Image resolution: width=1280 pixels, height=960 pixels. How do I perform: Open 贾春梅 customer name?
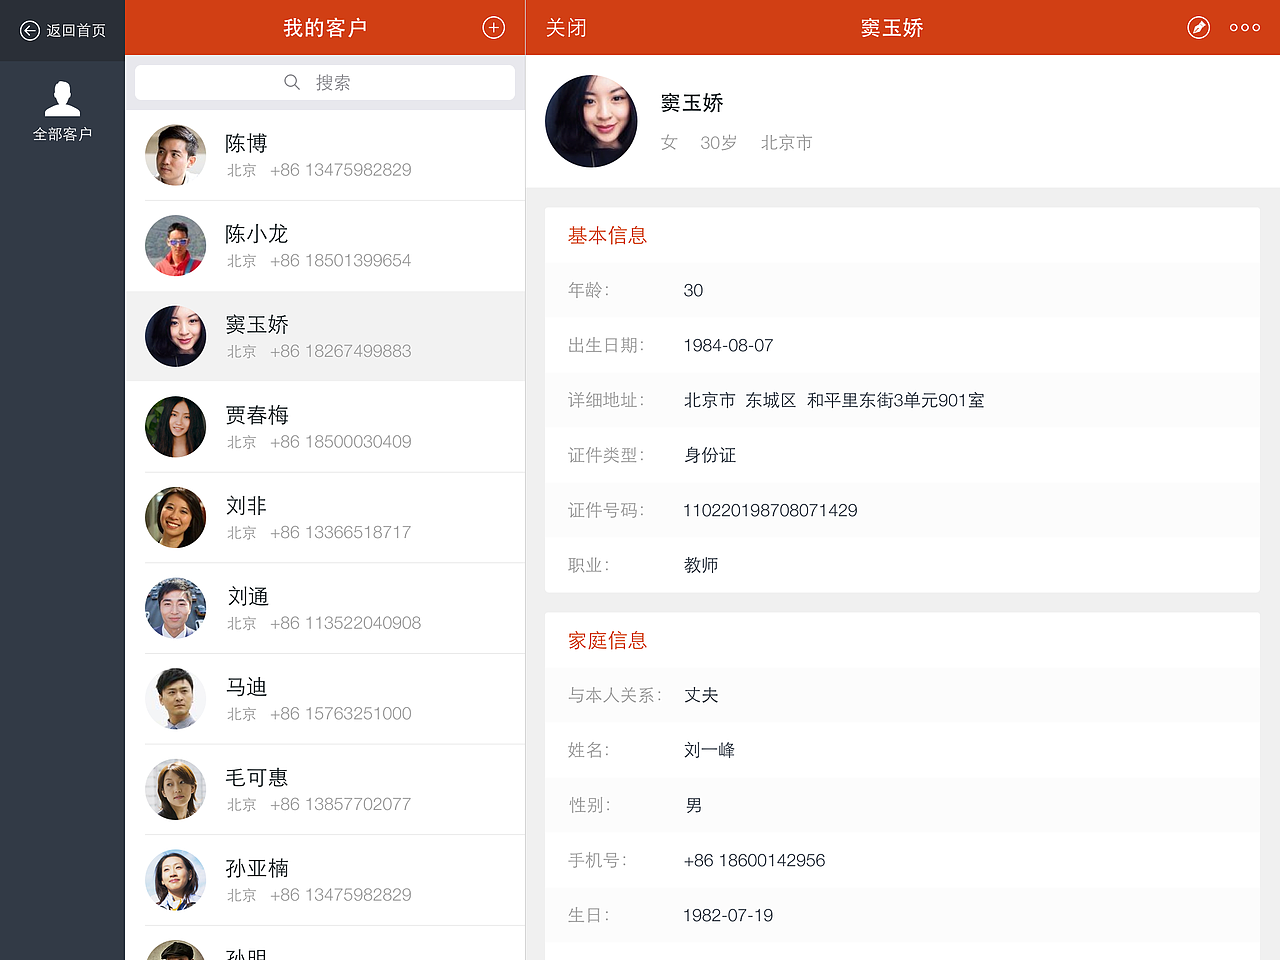point(257,415)
